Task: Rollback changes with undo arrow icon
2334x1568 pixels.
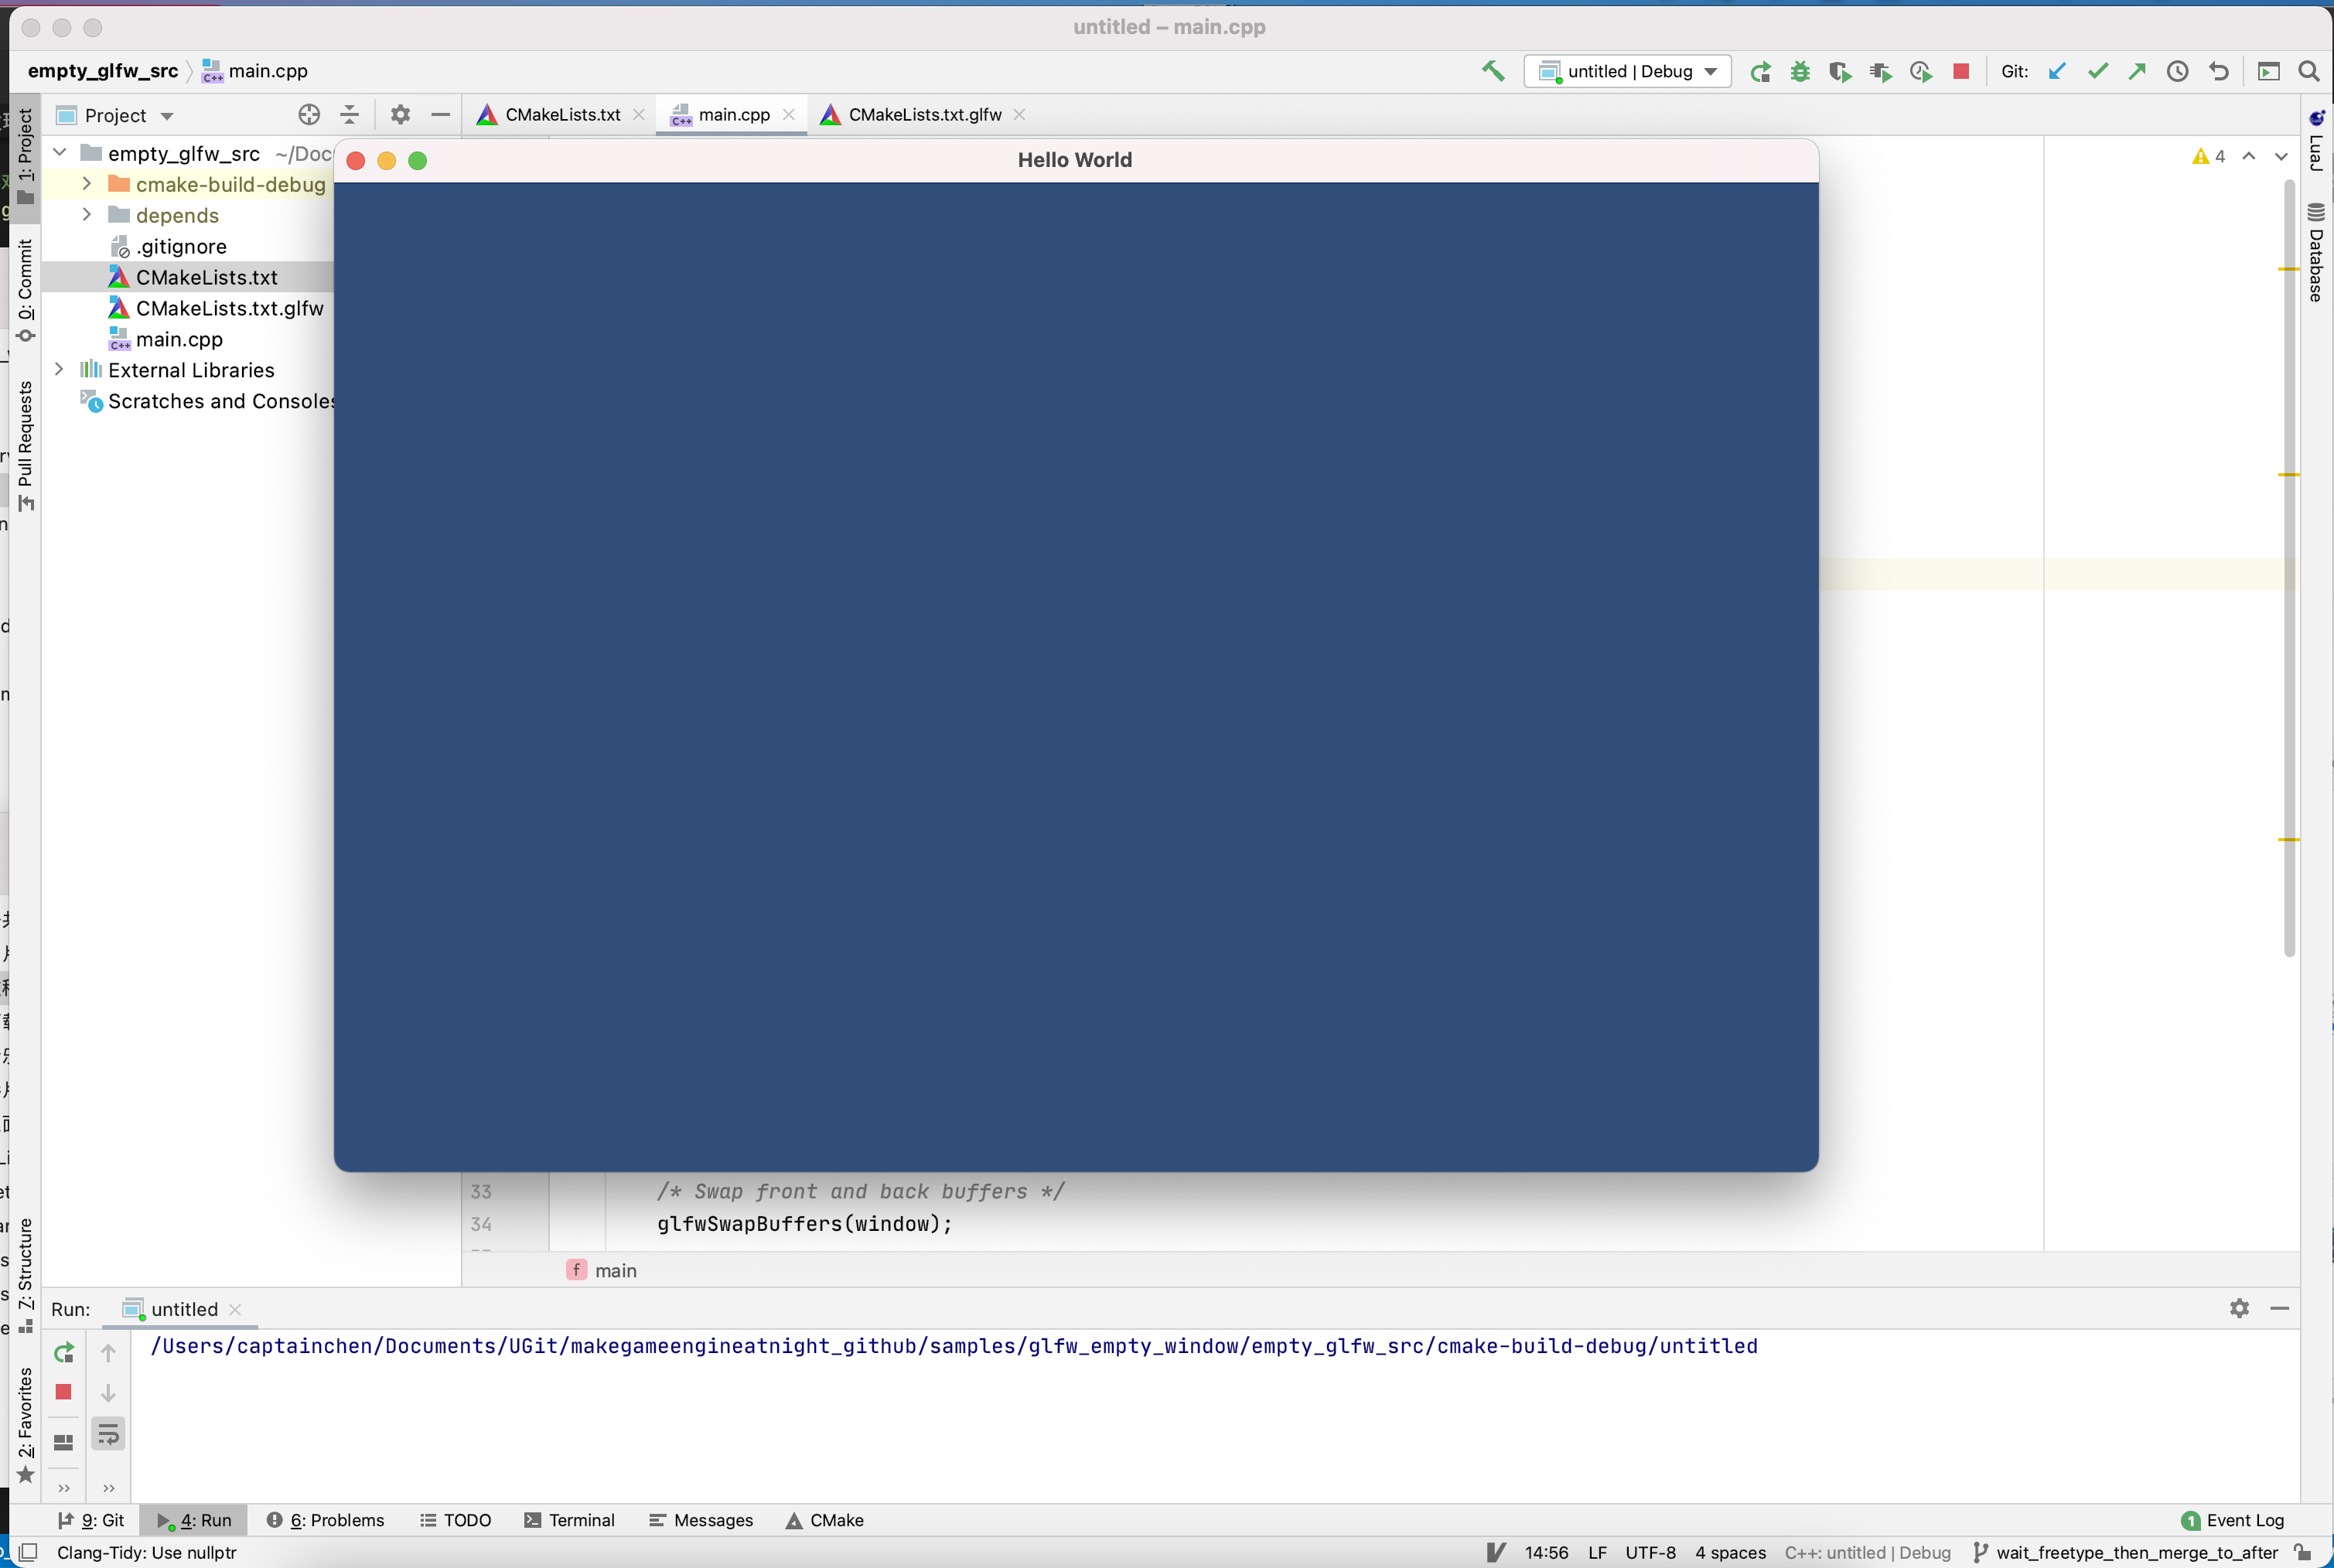Action: [2219, 71]
